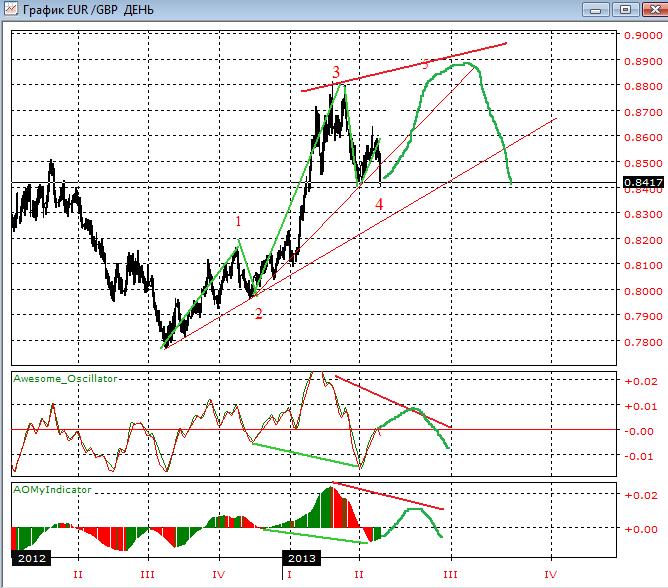Click the +0.02 label of Awesome_Oscillator scale
The height and width of the screenshot is (588, 668).
point(641,381)
